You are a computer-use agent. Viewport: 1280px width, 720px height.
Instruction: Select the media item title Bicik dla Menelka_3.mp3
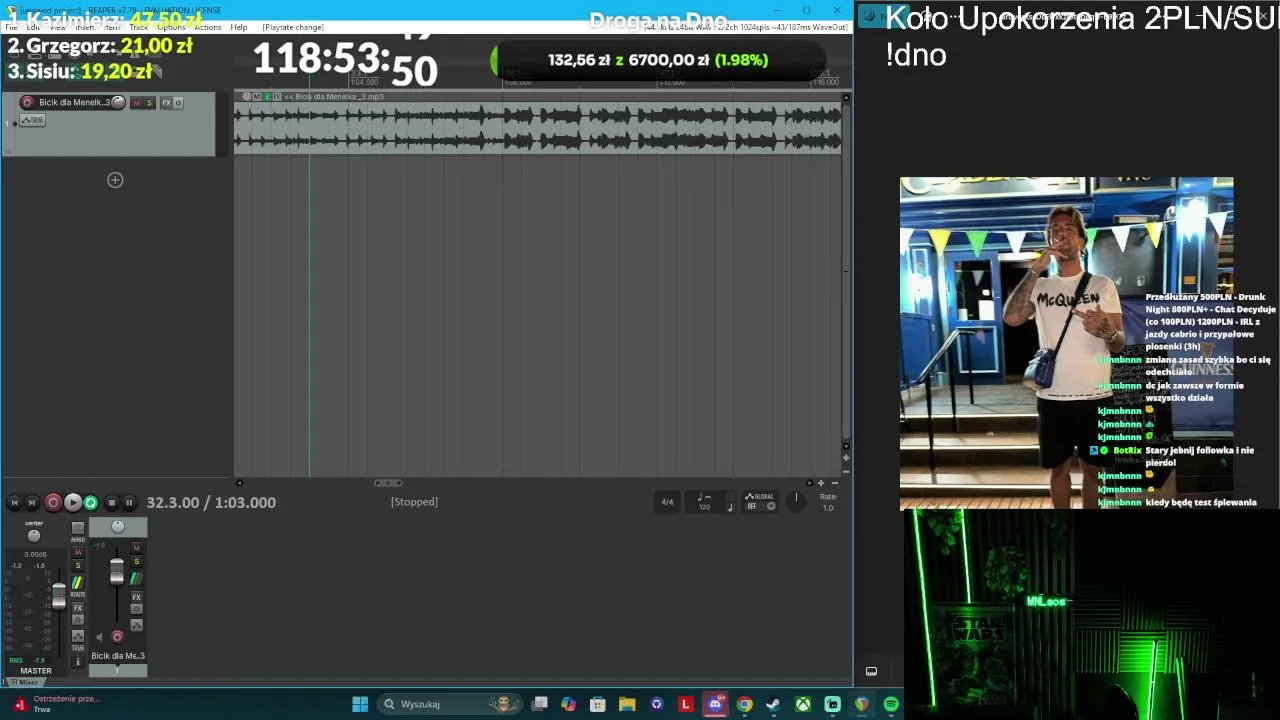[x=339, y=97]
